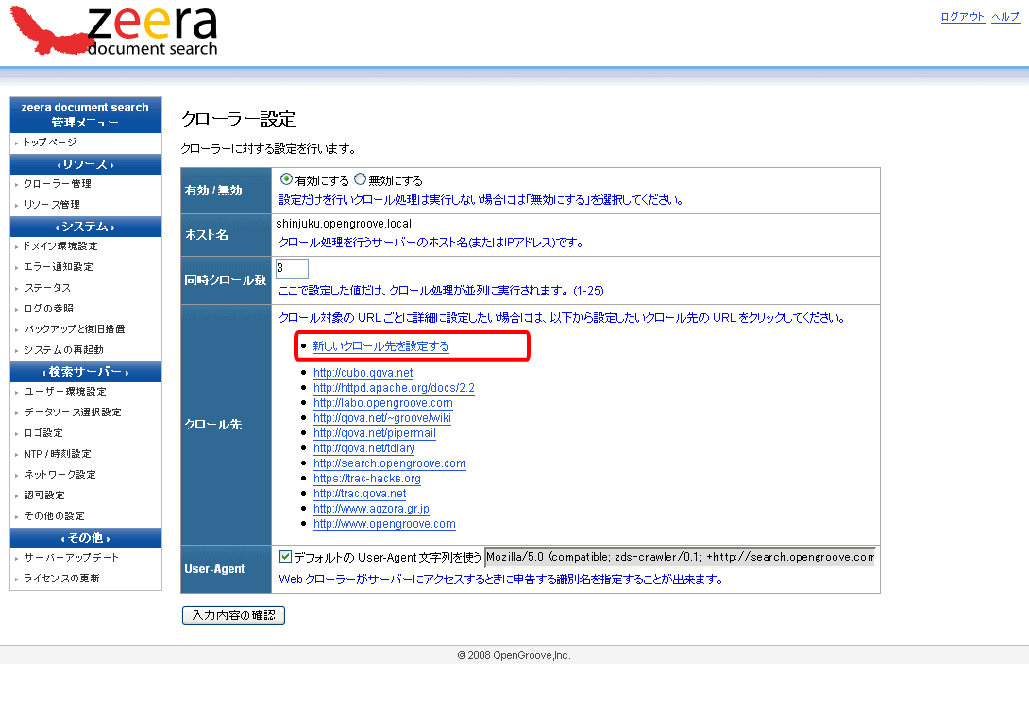Screen dimensions: 1029x722
Task: Select the 有効にする radio button
Action: click(286, 179)
